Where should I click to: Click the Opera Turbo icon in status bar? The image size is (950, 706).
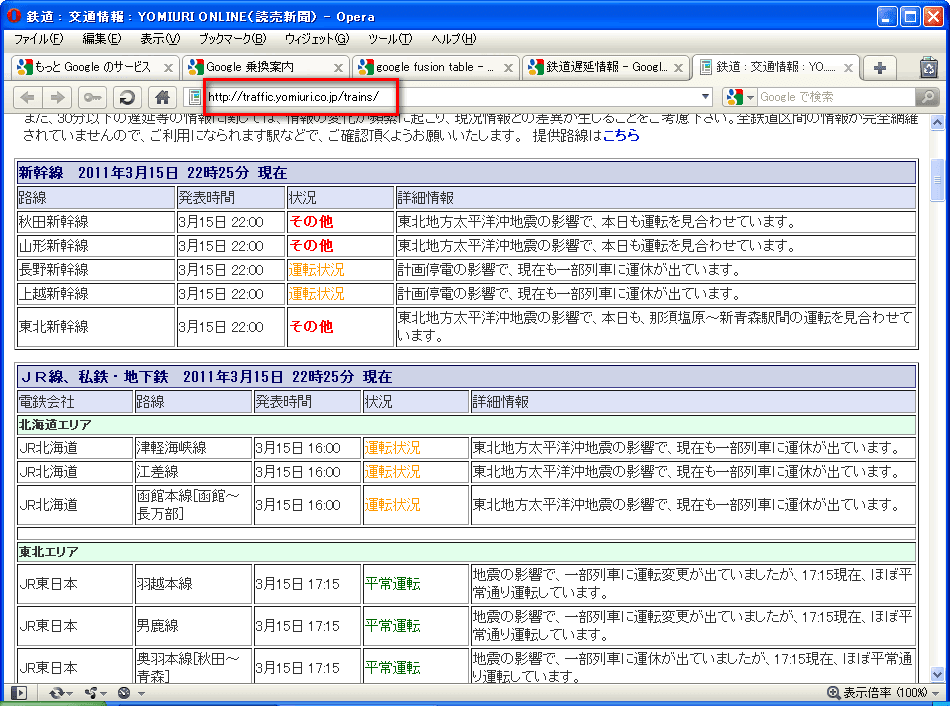coord(124,693)
